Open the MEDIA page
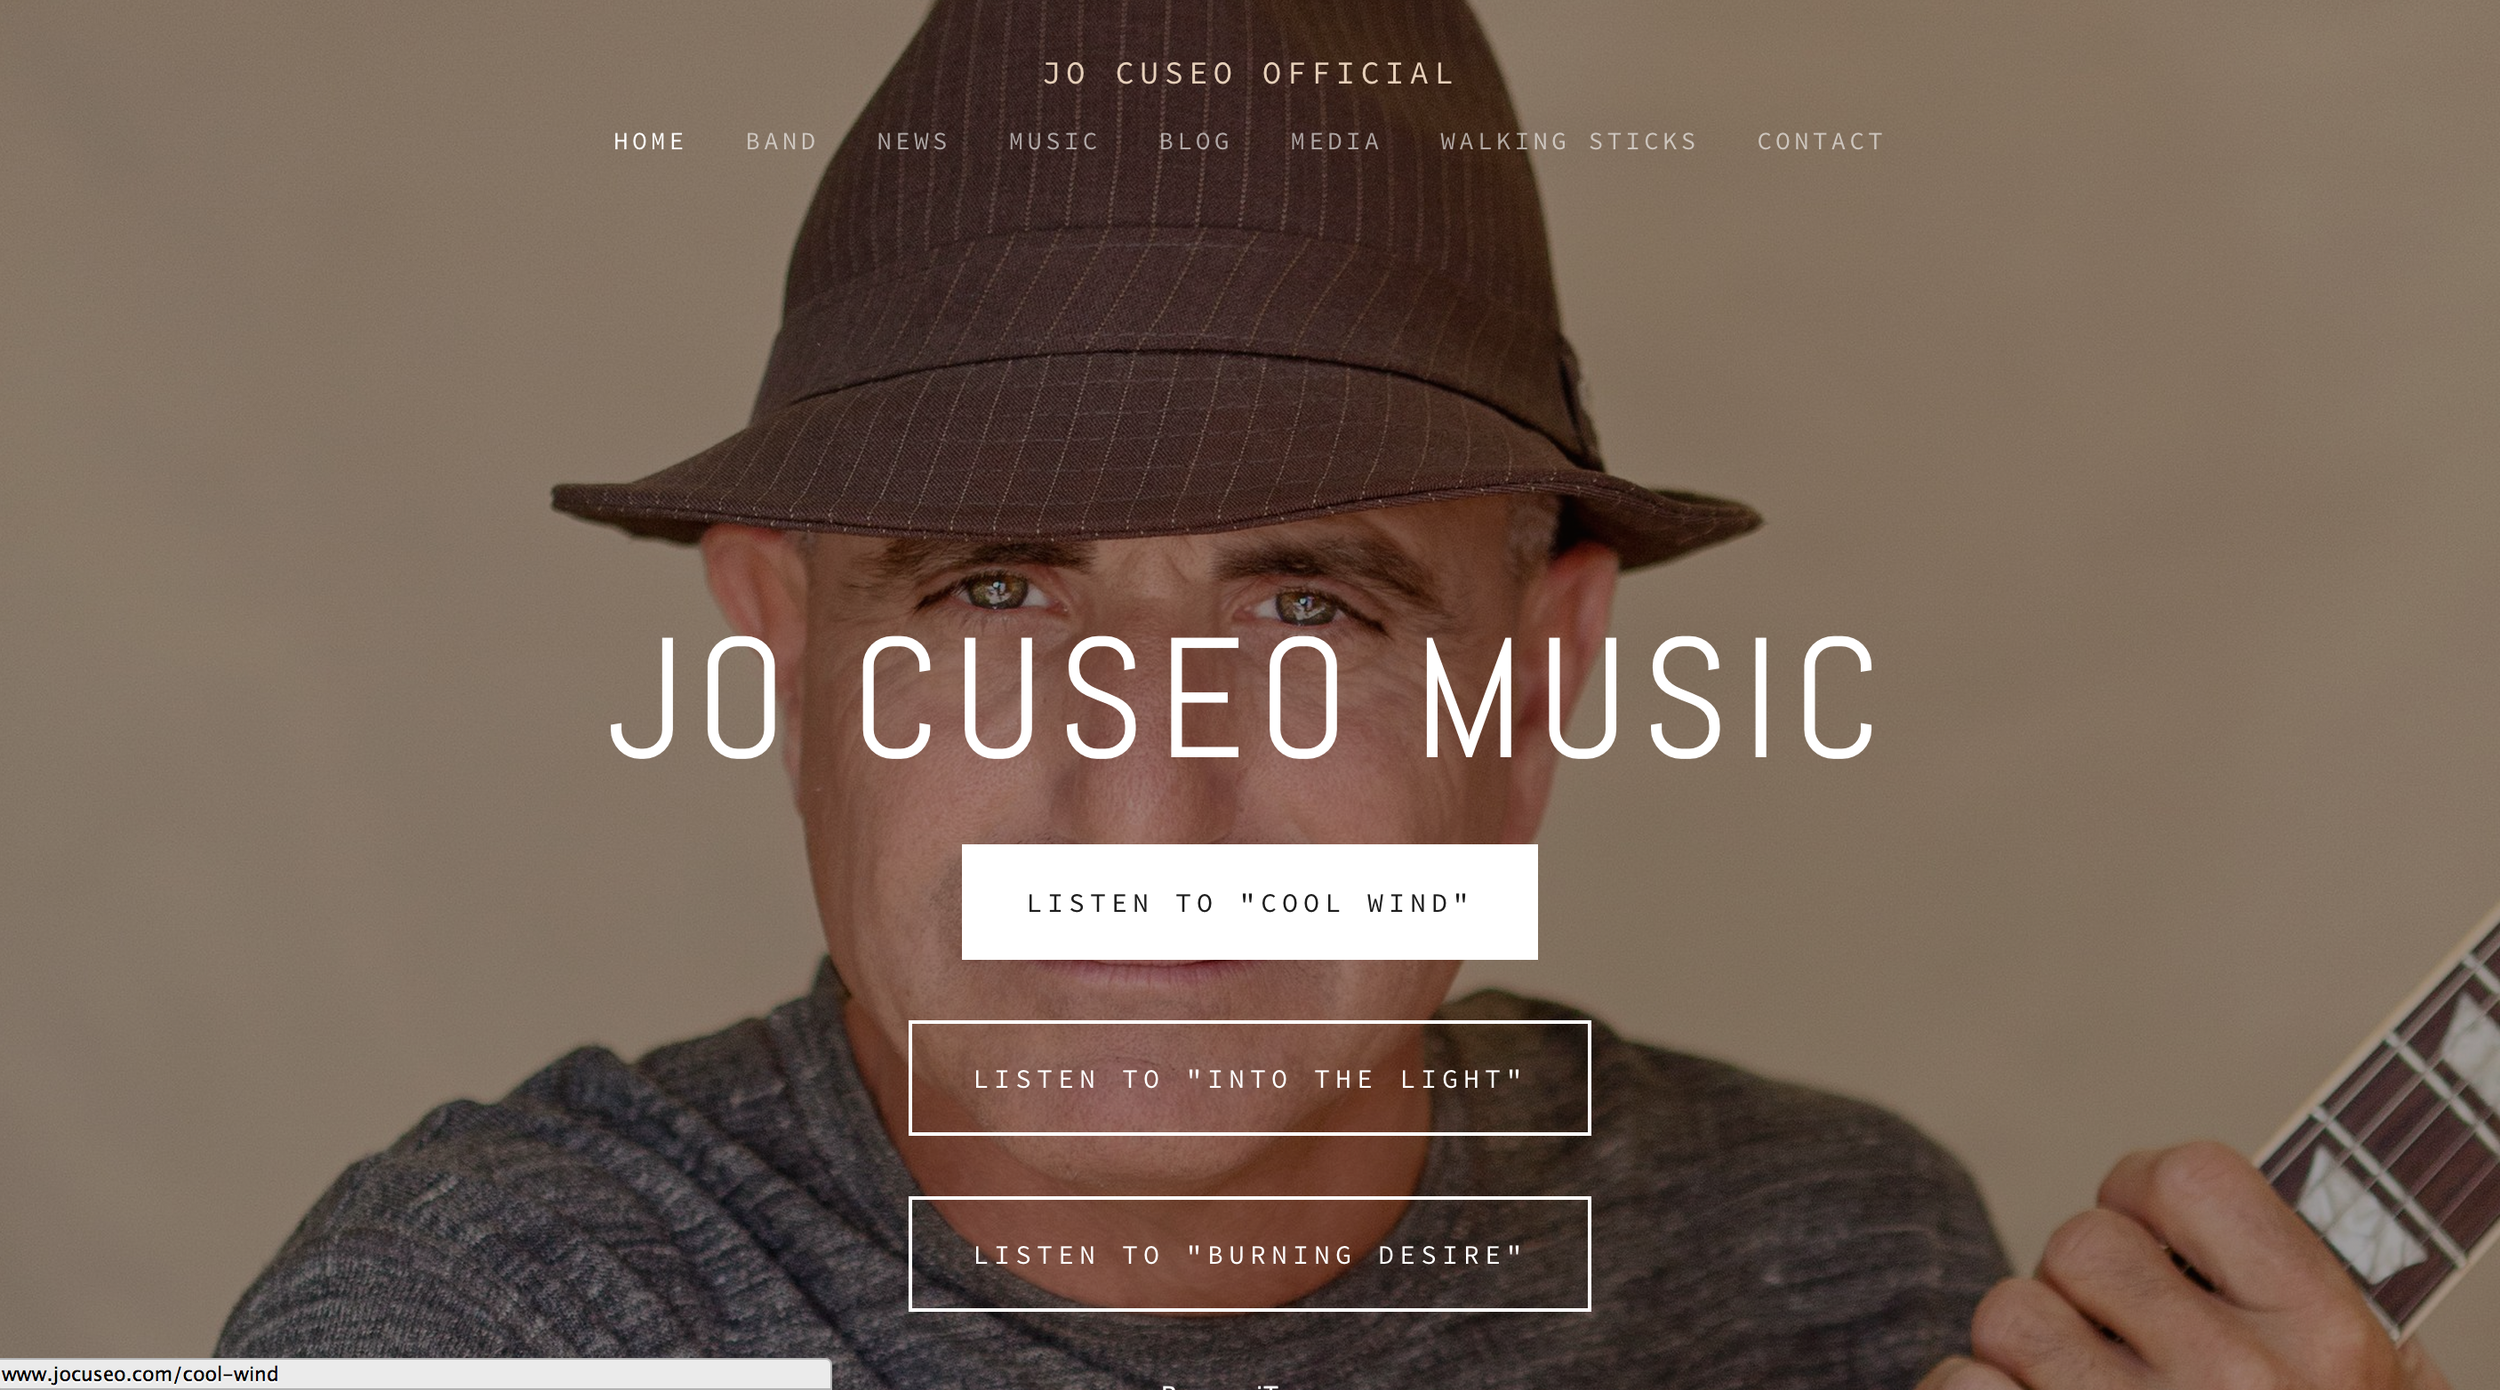The width and height of the screenshot is (2500, 1390). coord(1335,142)
